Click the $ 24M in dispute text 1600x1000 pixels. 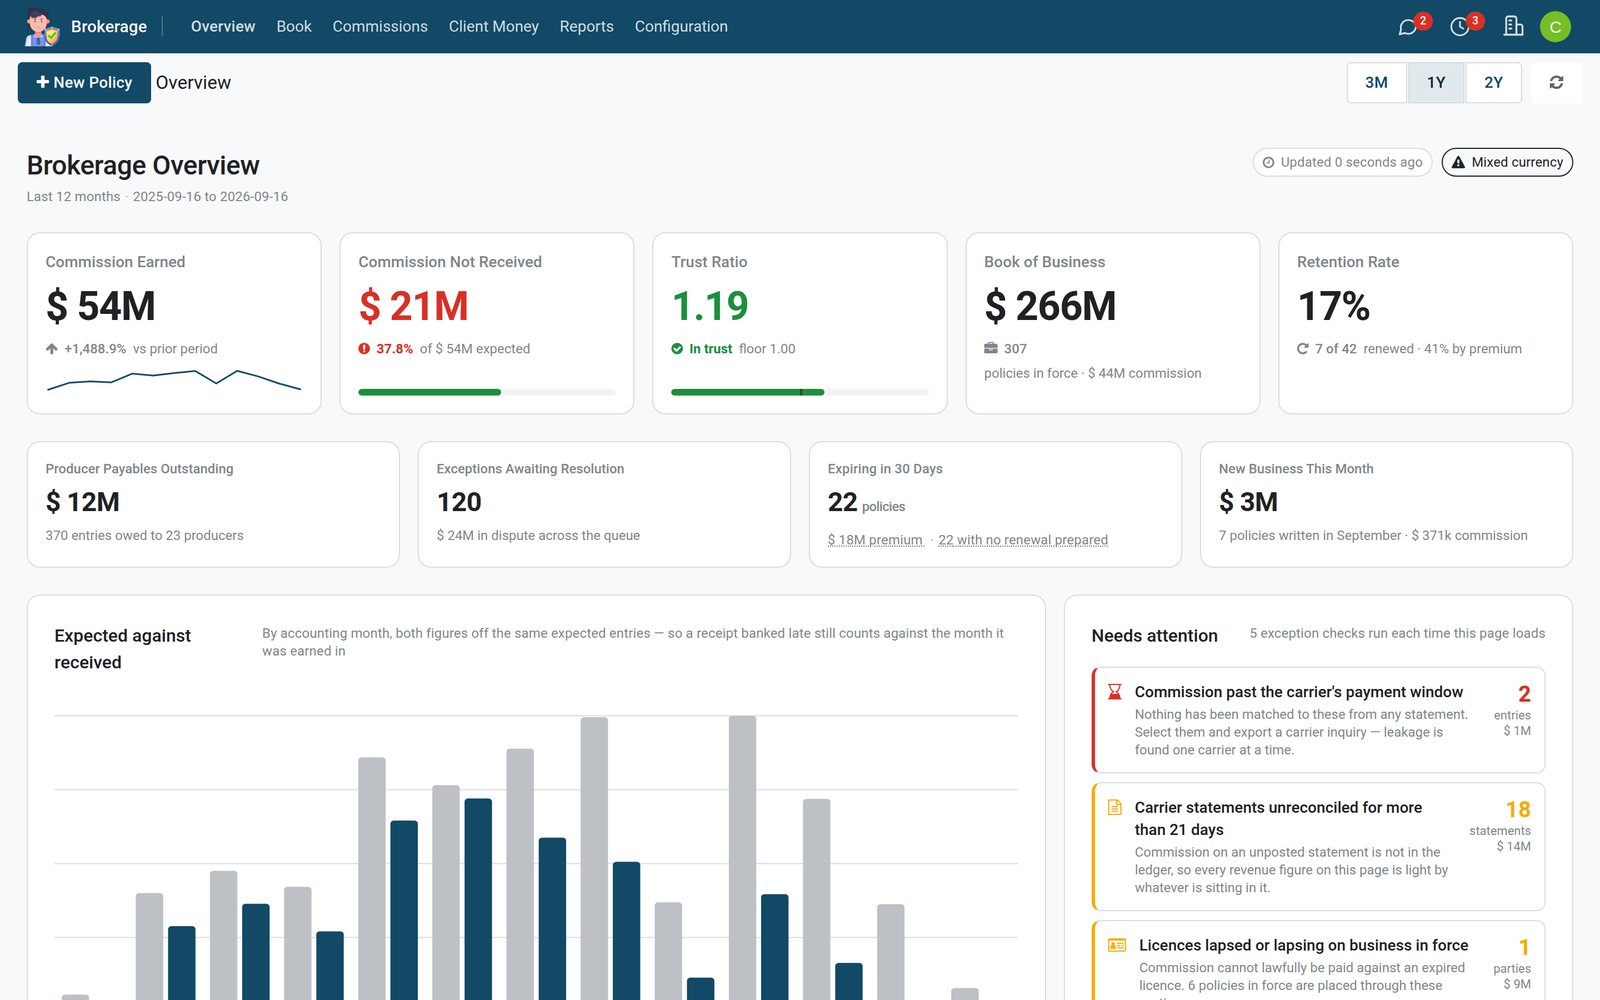[538, 536]
